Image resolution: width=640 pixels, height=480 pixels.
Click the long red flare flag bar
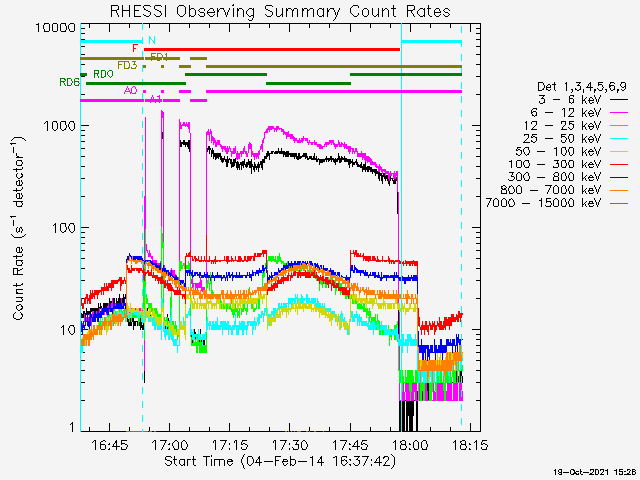coord(272,49)
